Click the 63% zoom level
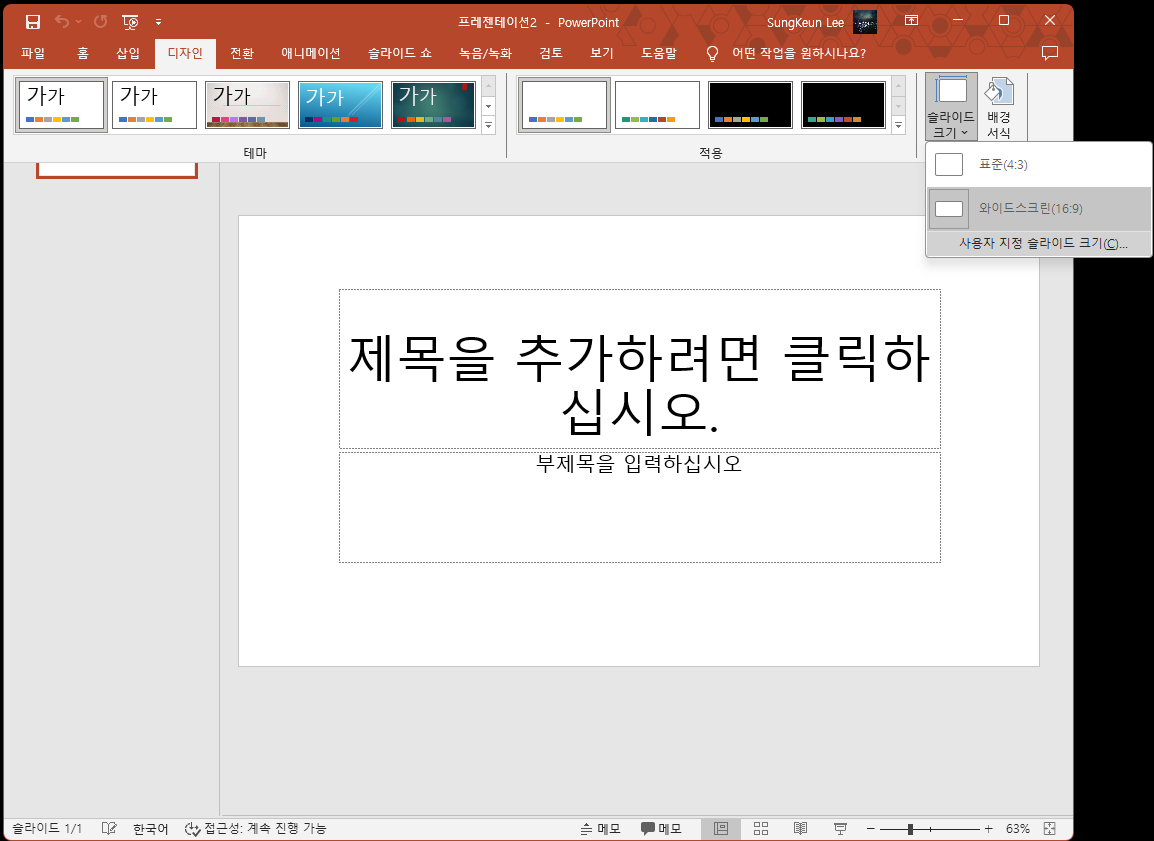This screenshot has width=1154, height=841. coord(1018,828)
